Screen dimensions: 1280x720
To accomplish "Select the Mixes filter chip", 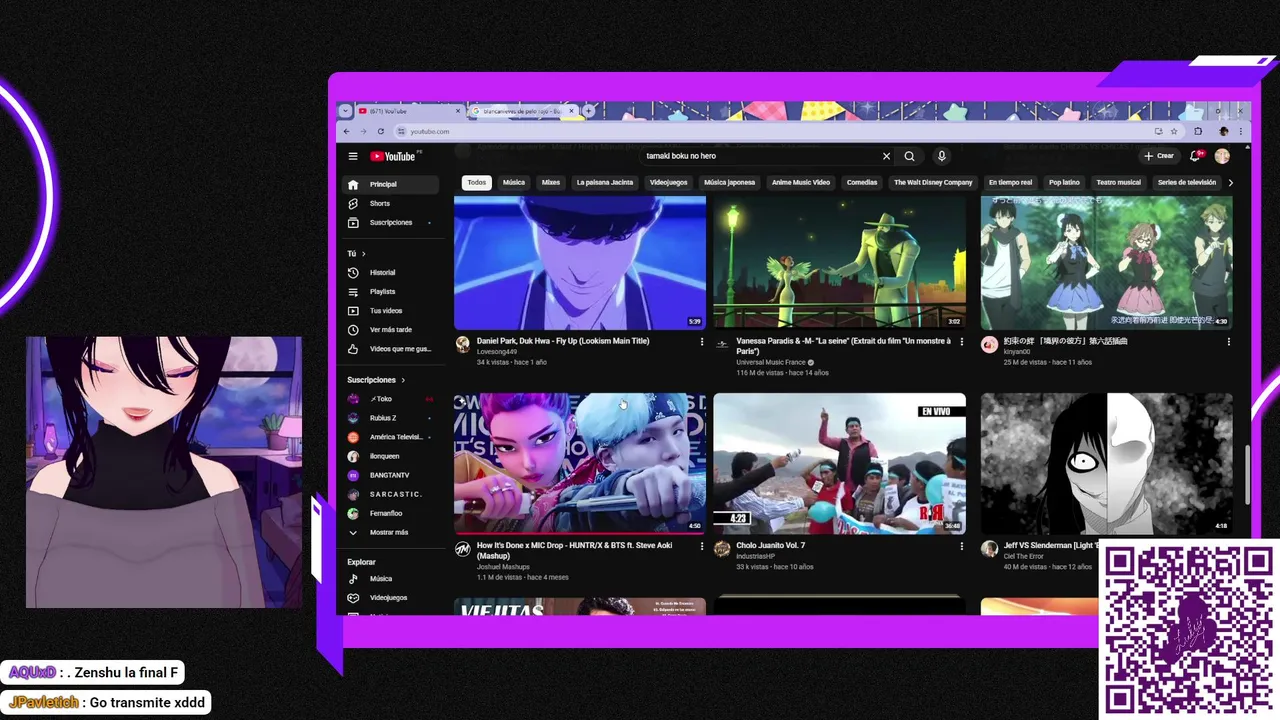I will click(x=551, y=183).
